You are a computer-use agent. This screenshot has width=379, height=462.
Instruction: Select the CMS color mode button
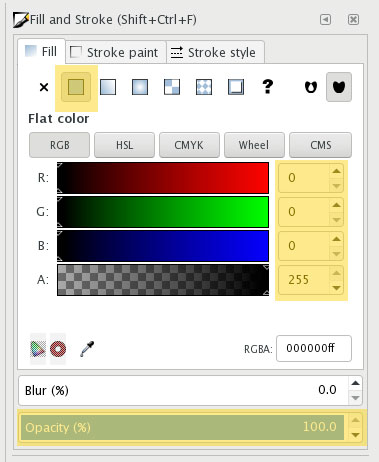(320, 145)
